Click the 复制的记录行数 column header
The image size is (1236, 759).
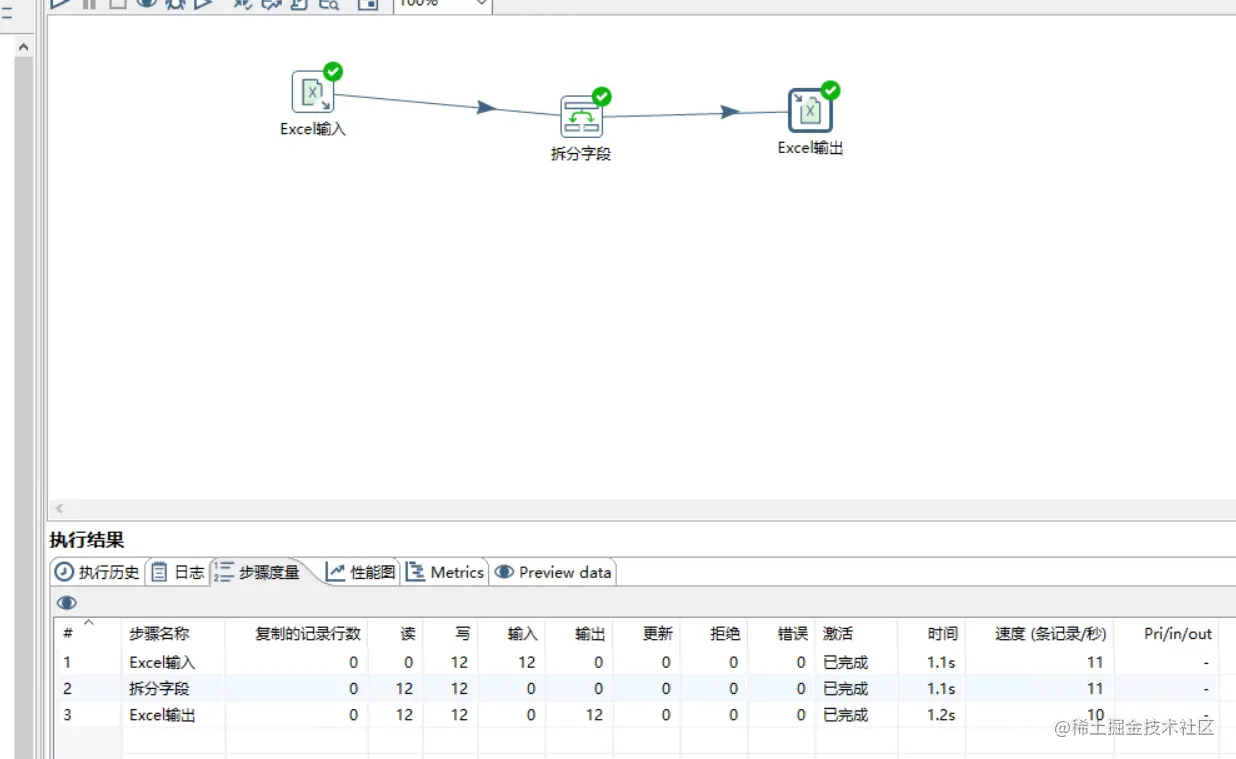[297, 633]
